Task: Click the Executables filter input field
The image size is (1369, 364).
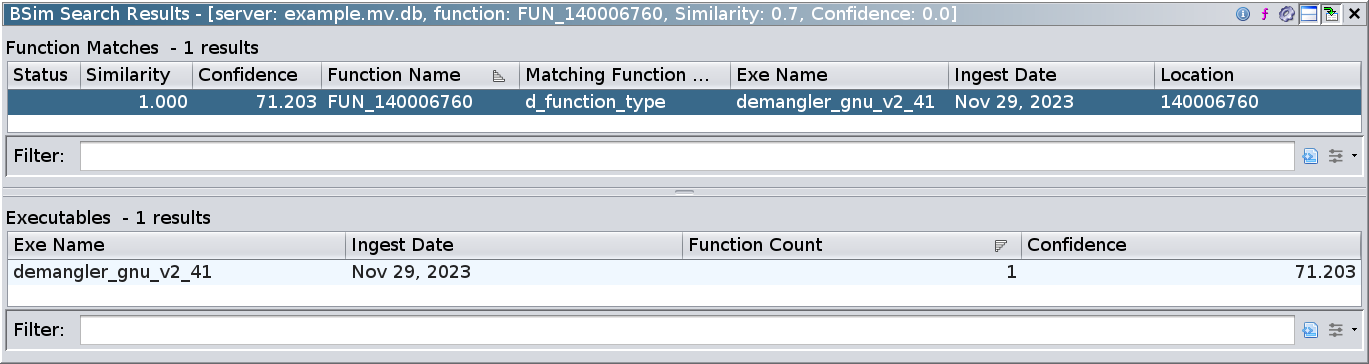Action: (688, 329)
